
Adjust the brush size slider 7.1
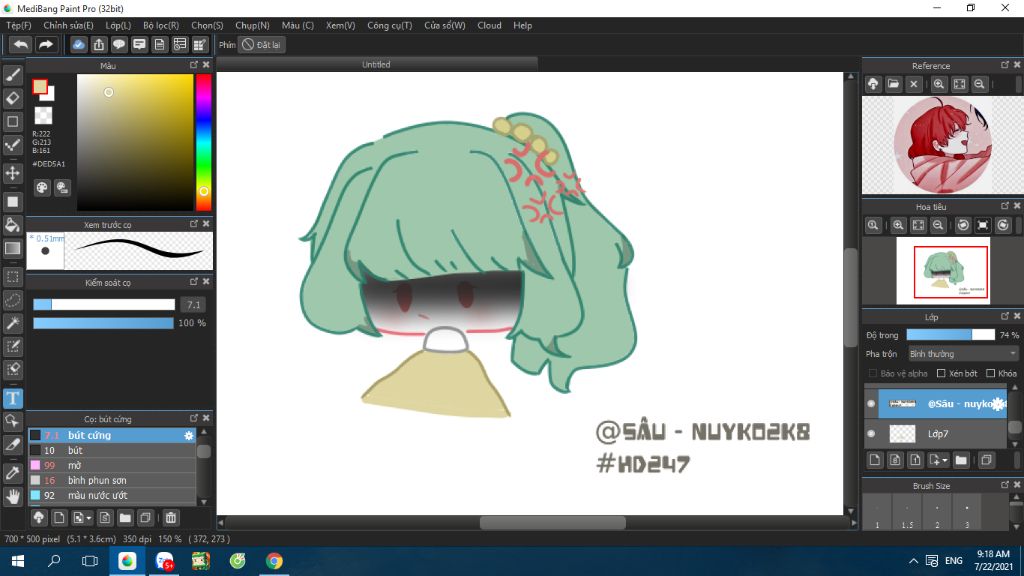104,304
